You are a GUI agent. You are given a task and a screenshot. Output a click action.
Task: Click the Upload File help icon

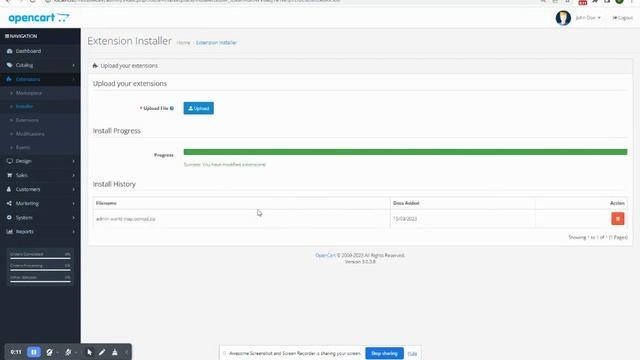coord(172,108)
